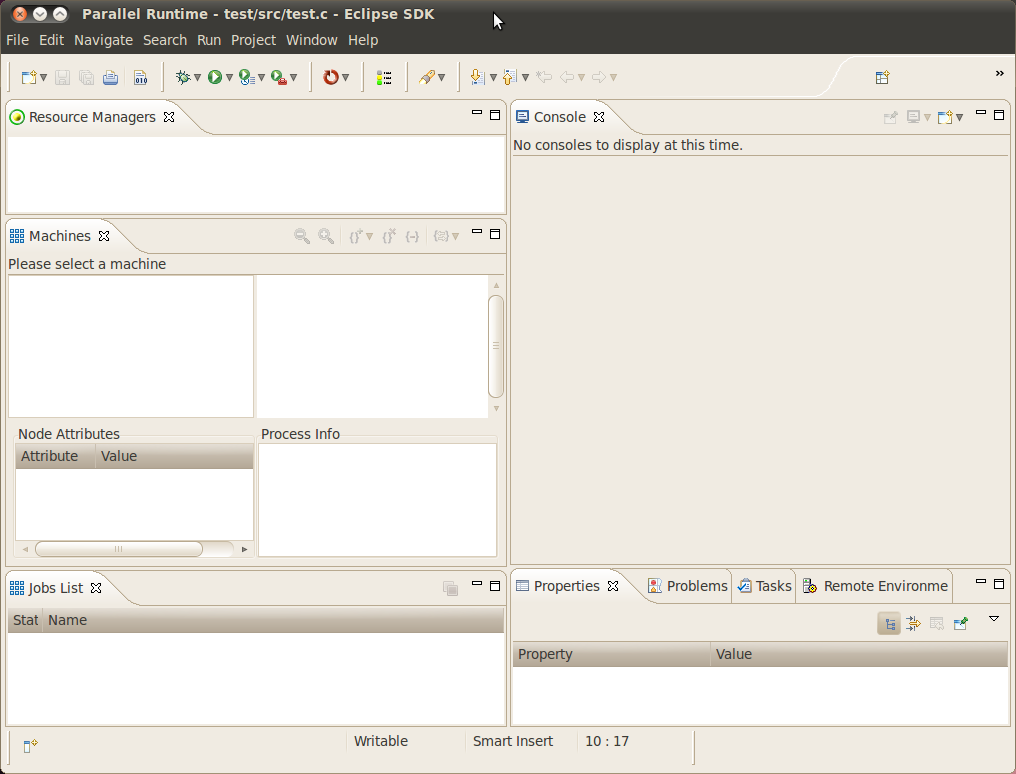Click the Jobs List view toolbar icon
The width and height of the screenshot is (1016, 774).
click(x=450, y=588)
